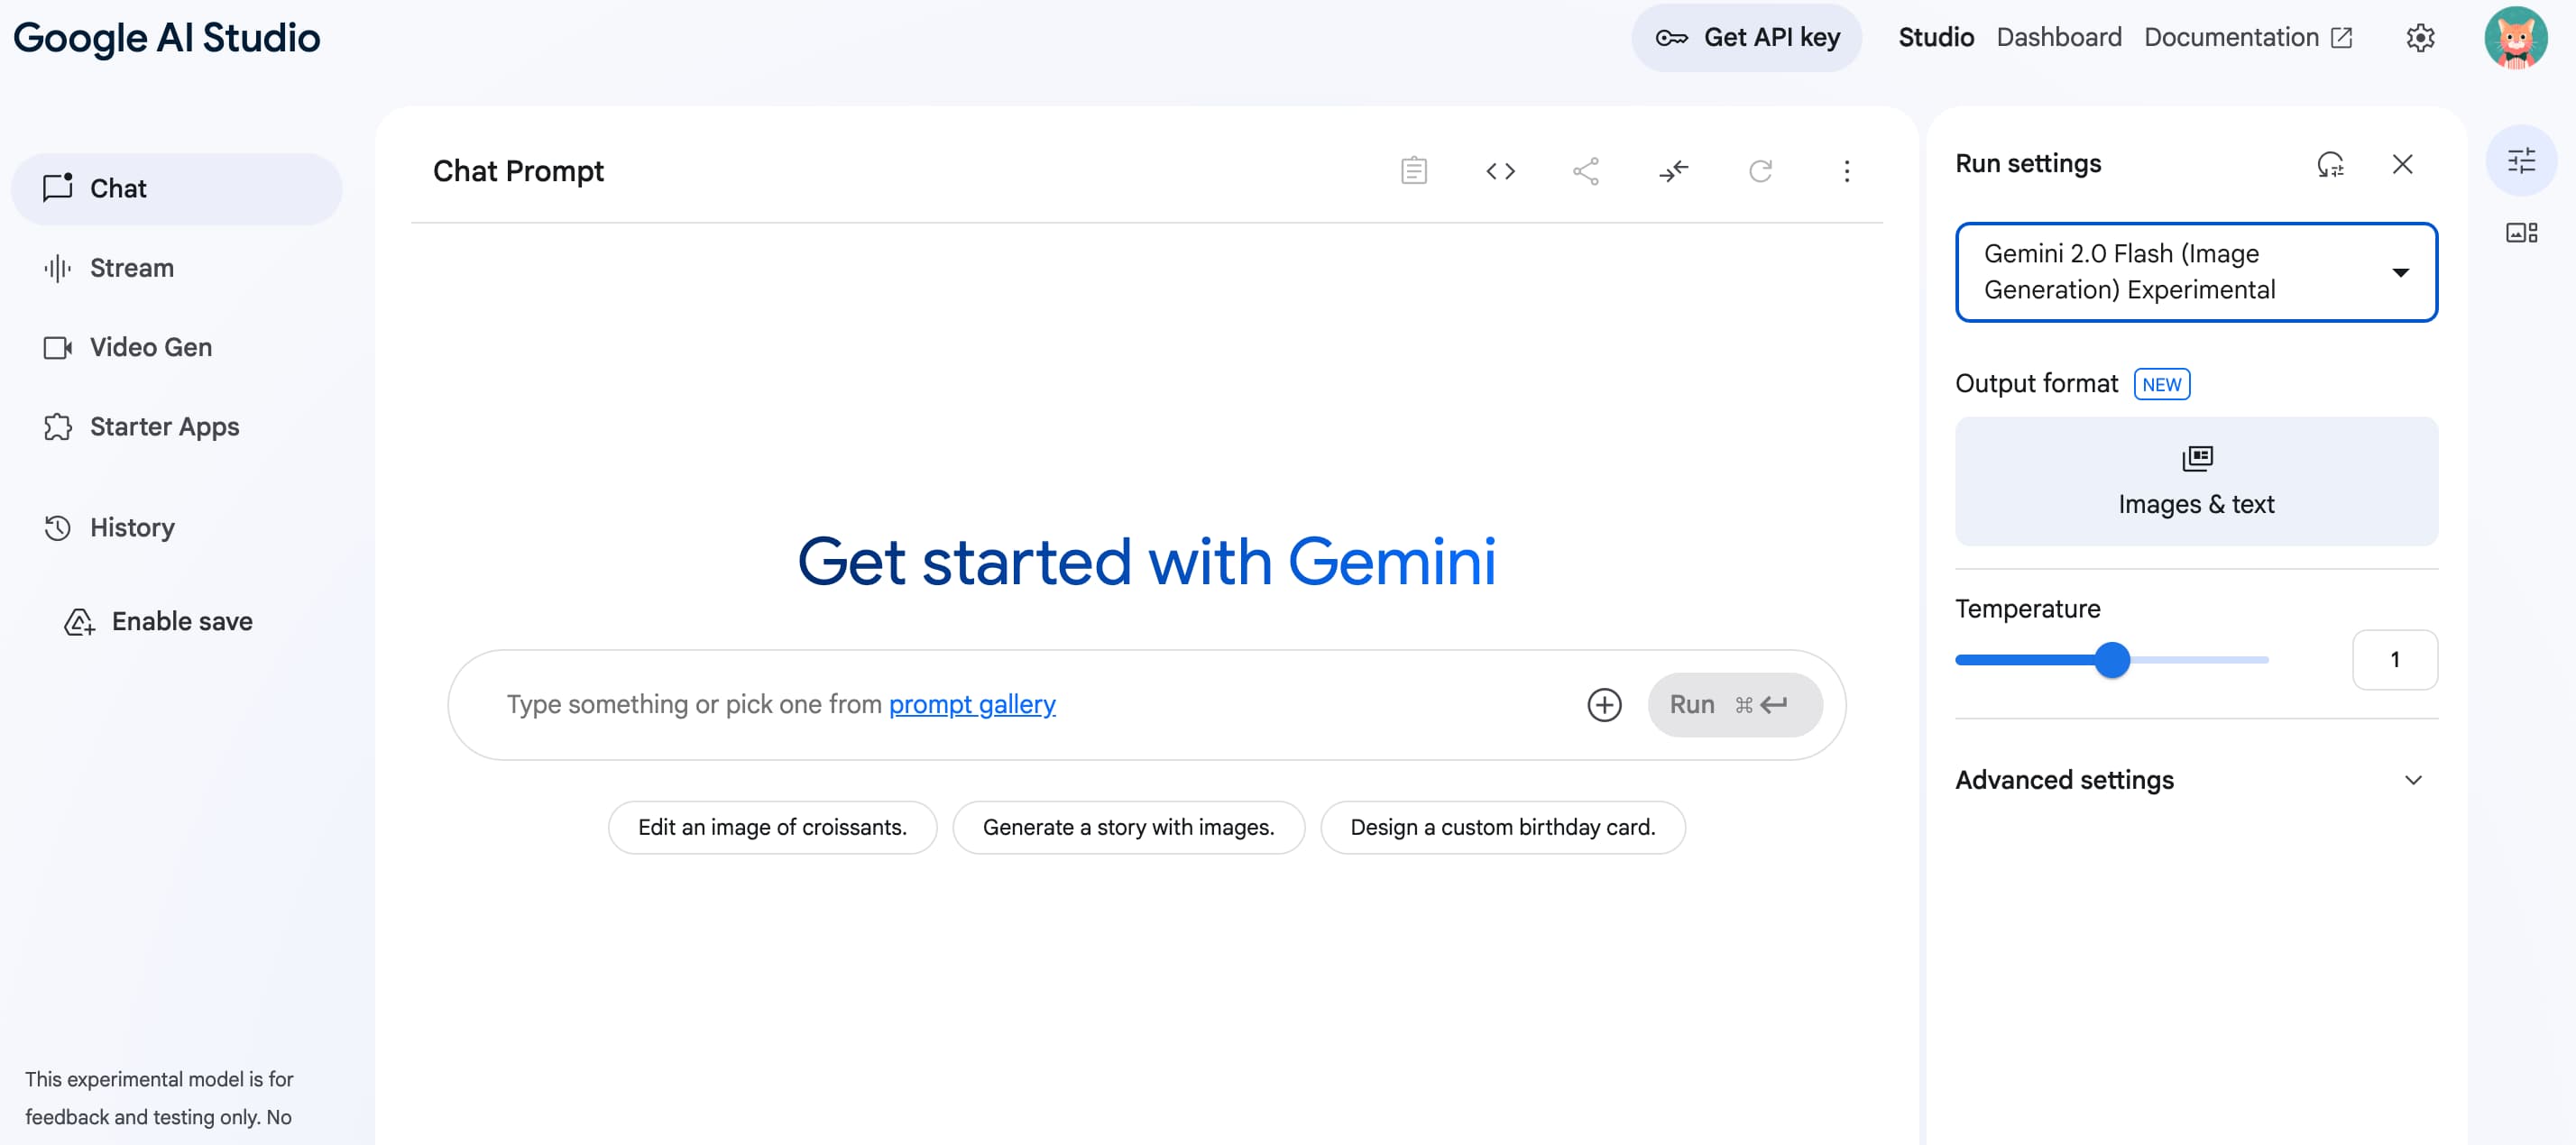Screen dimensions: 2576x1145
Task: Click the user avatar profile picture
Action: point(2515,38)
